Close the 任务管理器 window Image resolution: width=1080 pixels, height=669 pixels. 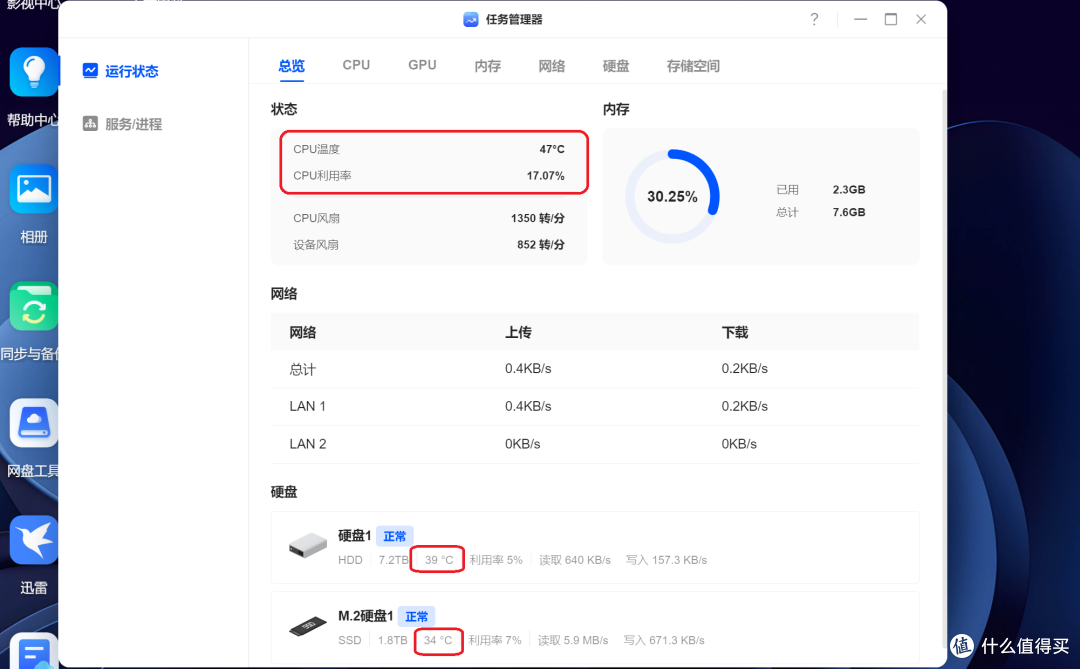(x=921, y=19)
